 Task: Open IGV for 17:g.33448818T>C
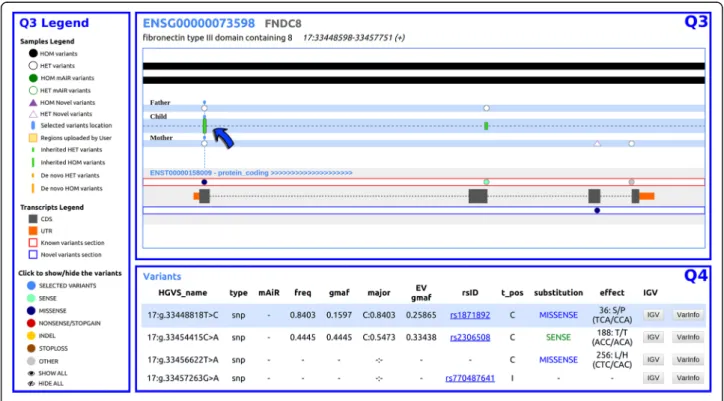pyautogui.click(x=653, y=315)
